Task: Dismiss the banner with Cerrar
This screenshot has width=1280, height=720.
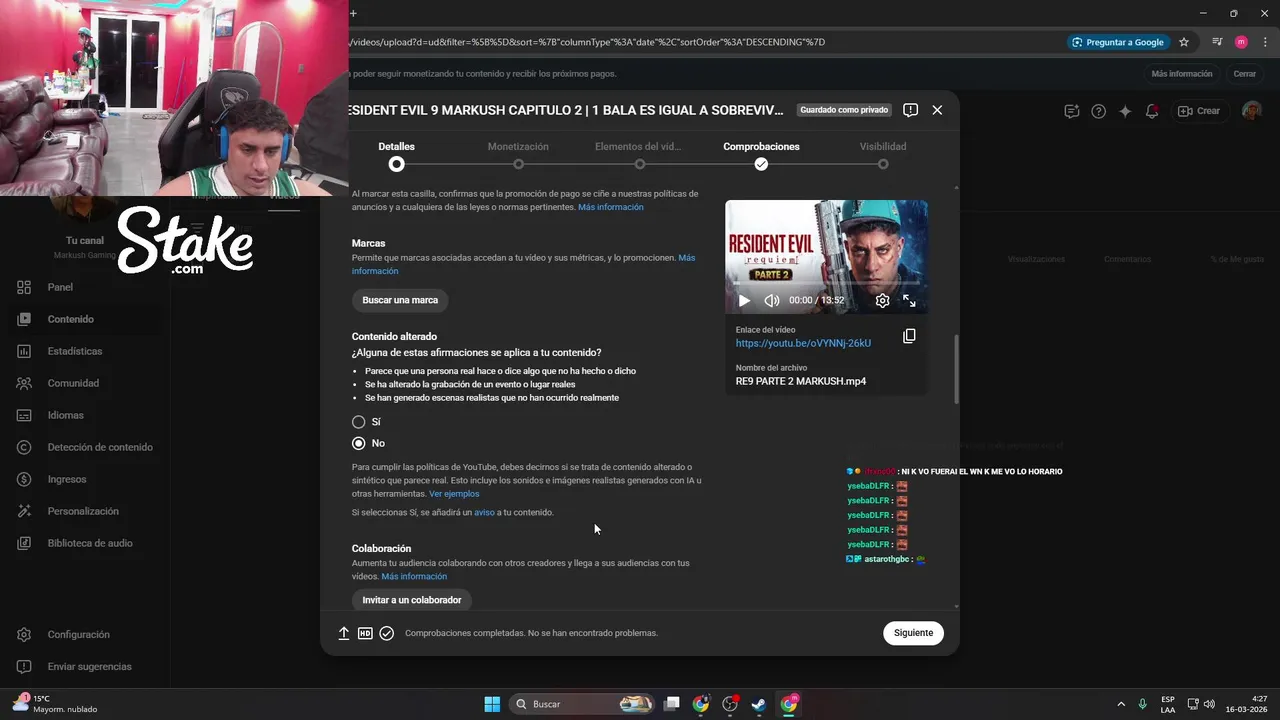Action: [1244, 74]
